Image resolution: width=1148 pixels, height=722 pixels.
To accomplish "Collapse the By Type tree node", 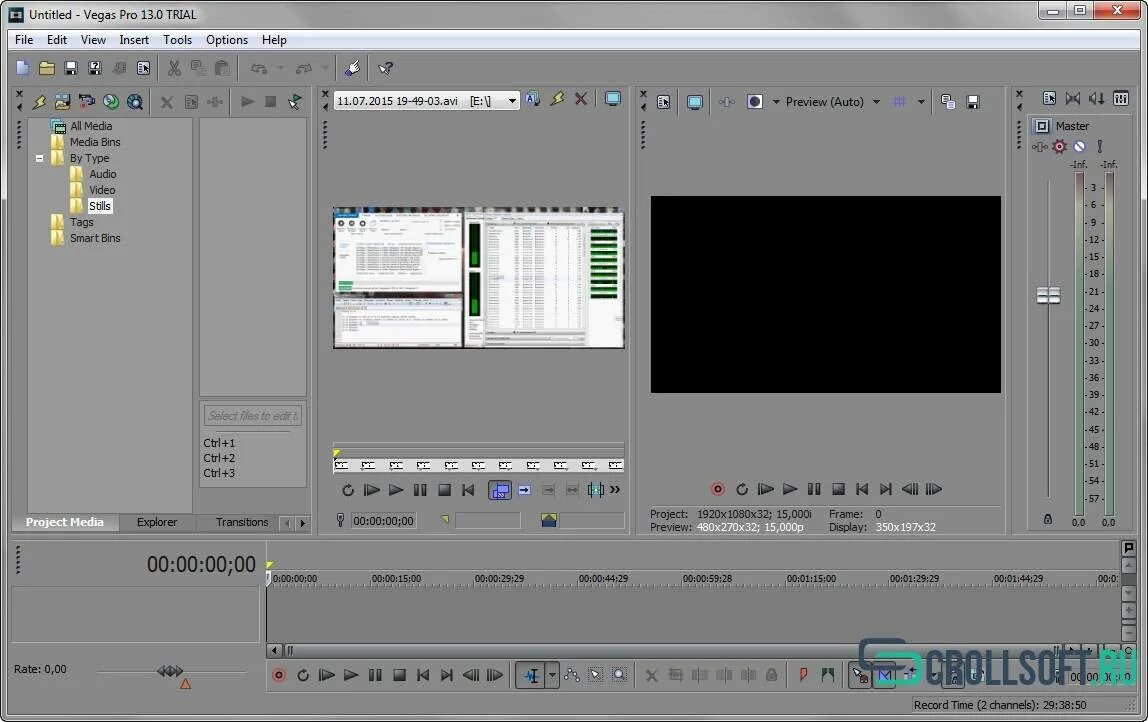I will [x=40, y=158].
